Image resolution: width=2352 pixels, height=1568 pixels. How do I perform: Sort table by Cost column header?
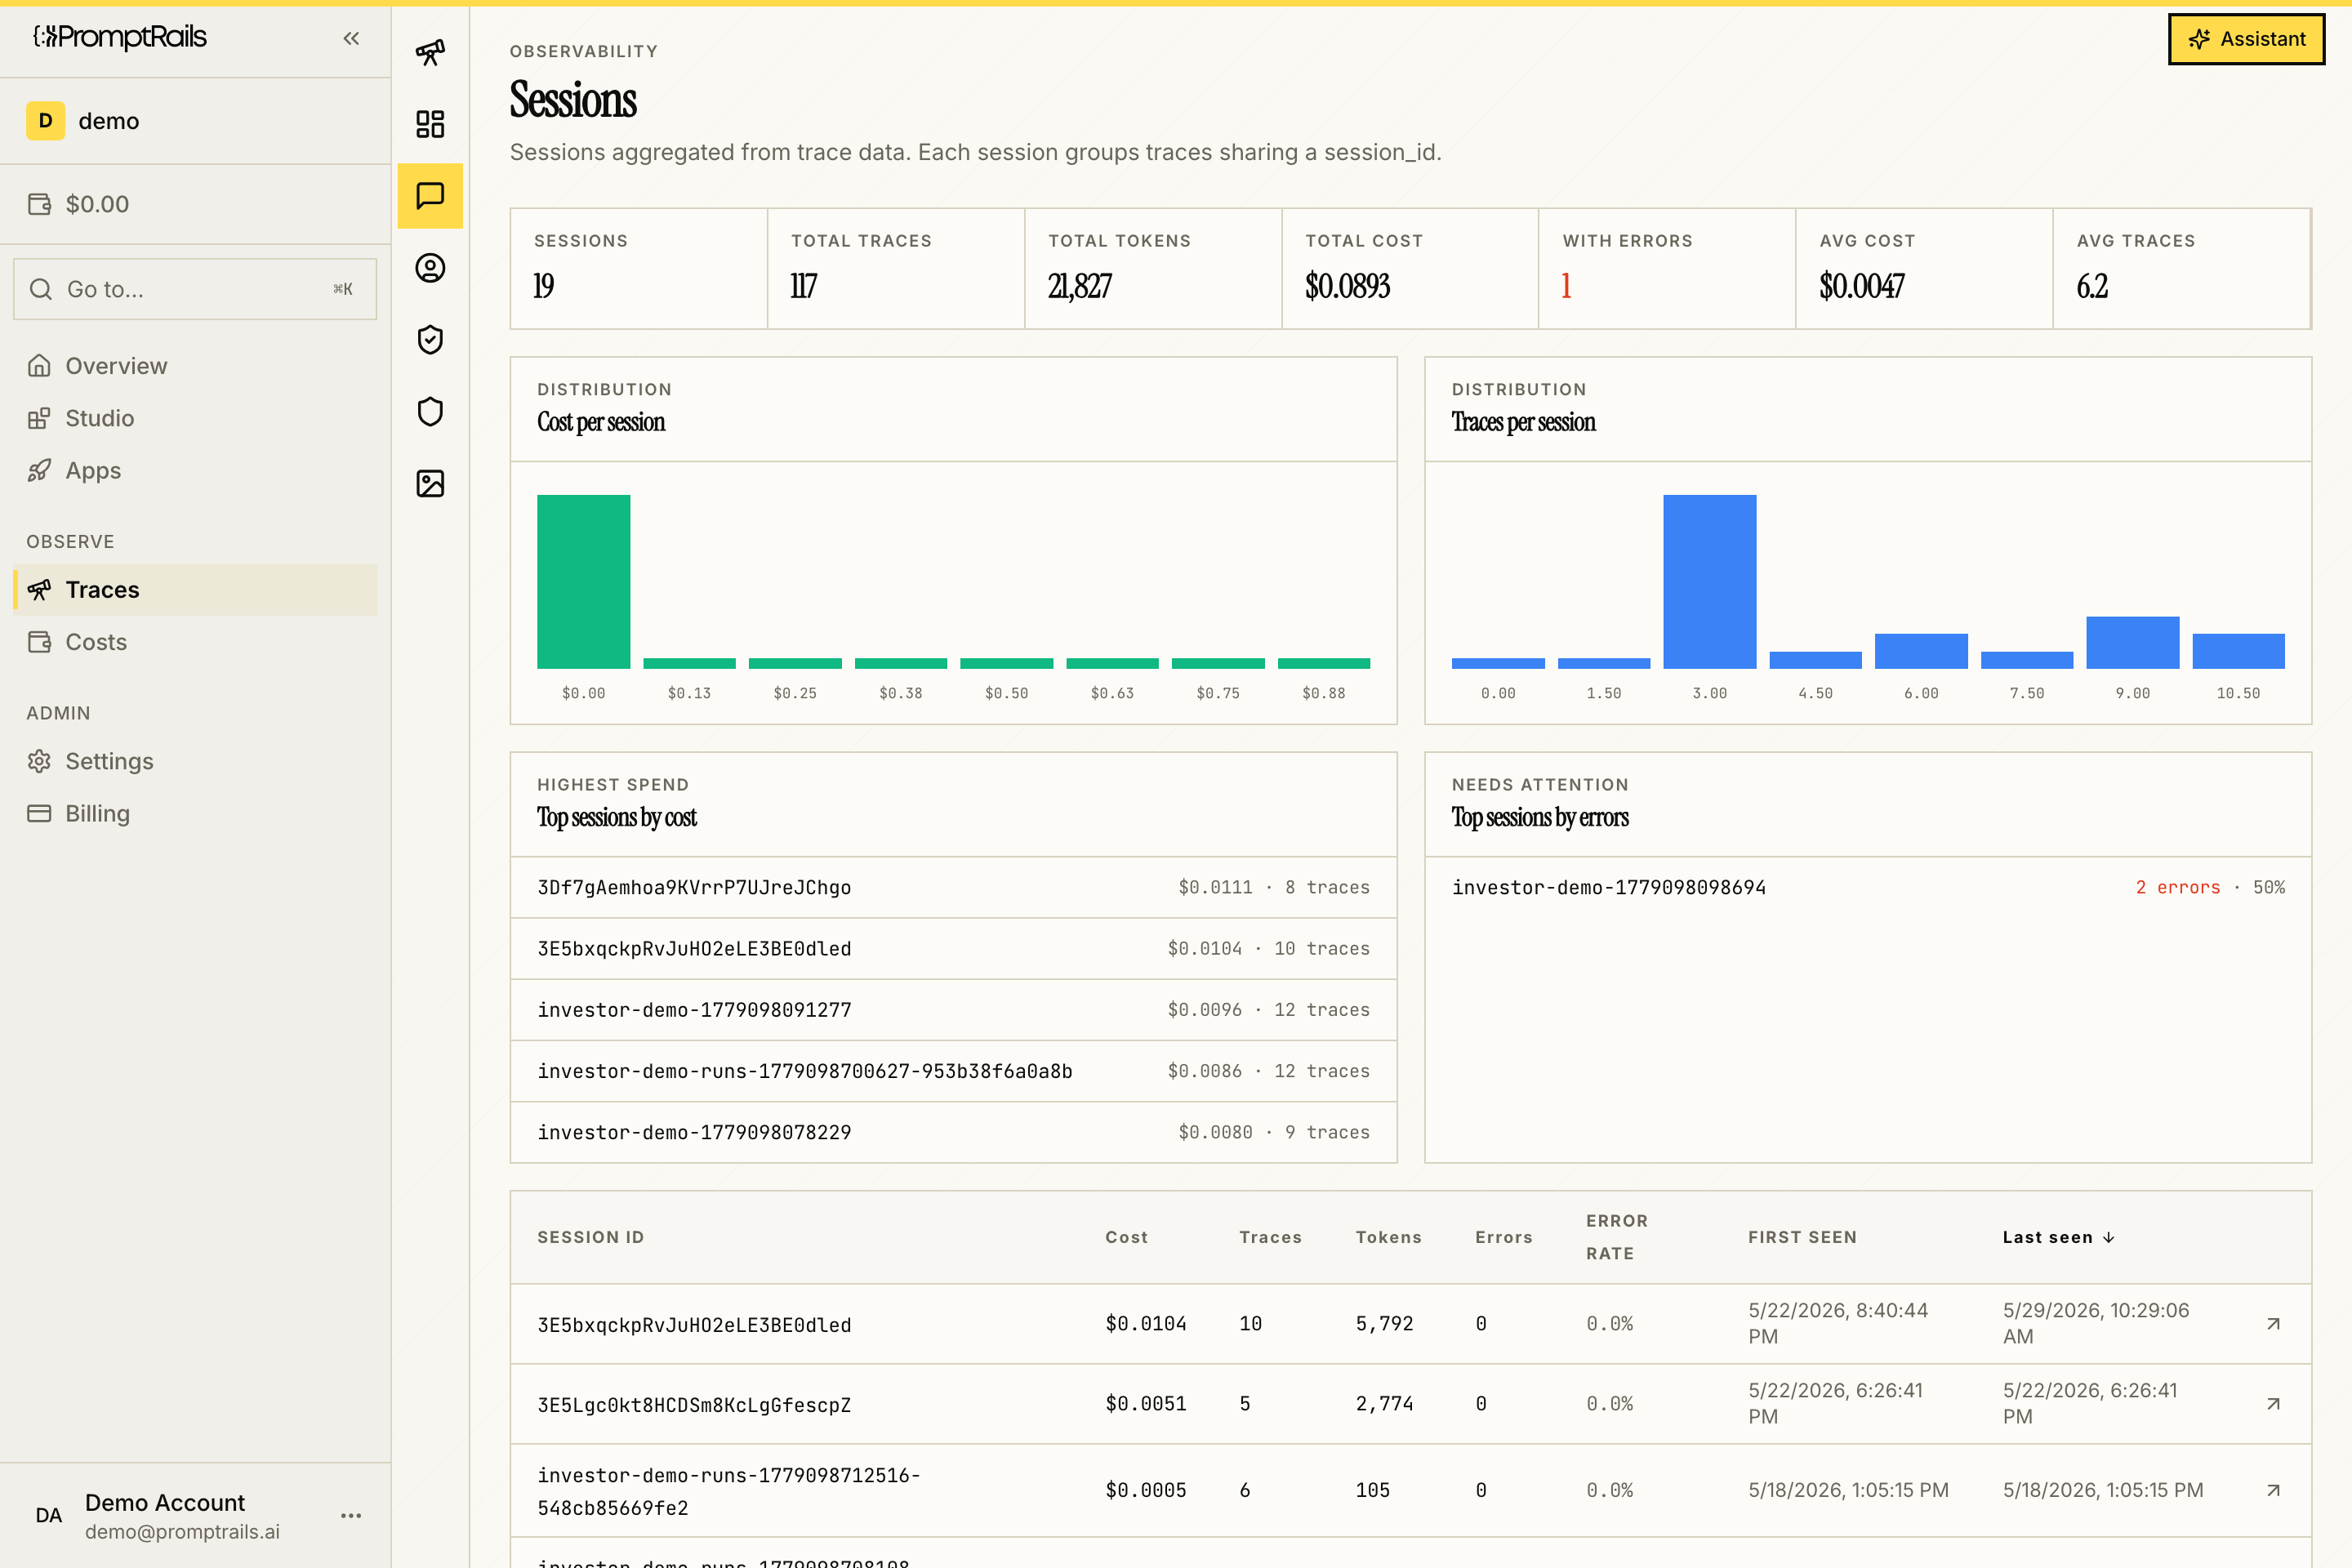click(x=1126, y=1237)
